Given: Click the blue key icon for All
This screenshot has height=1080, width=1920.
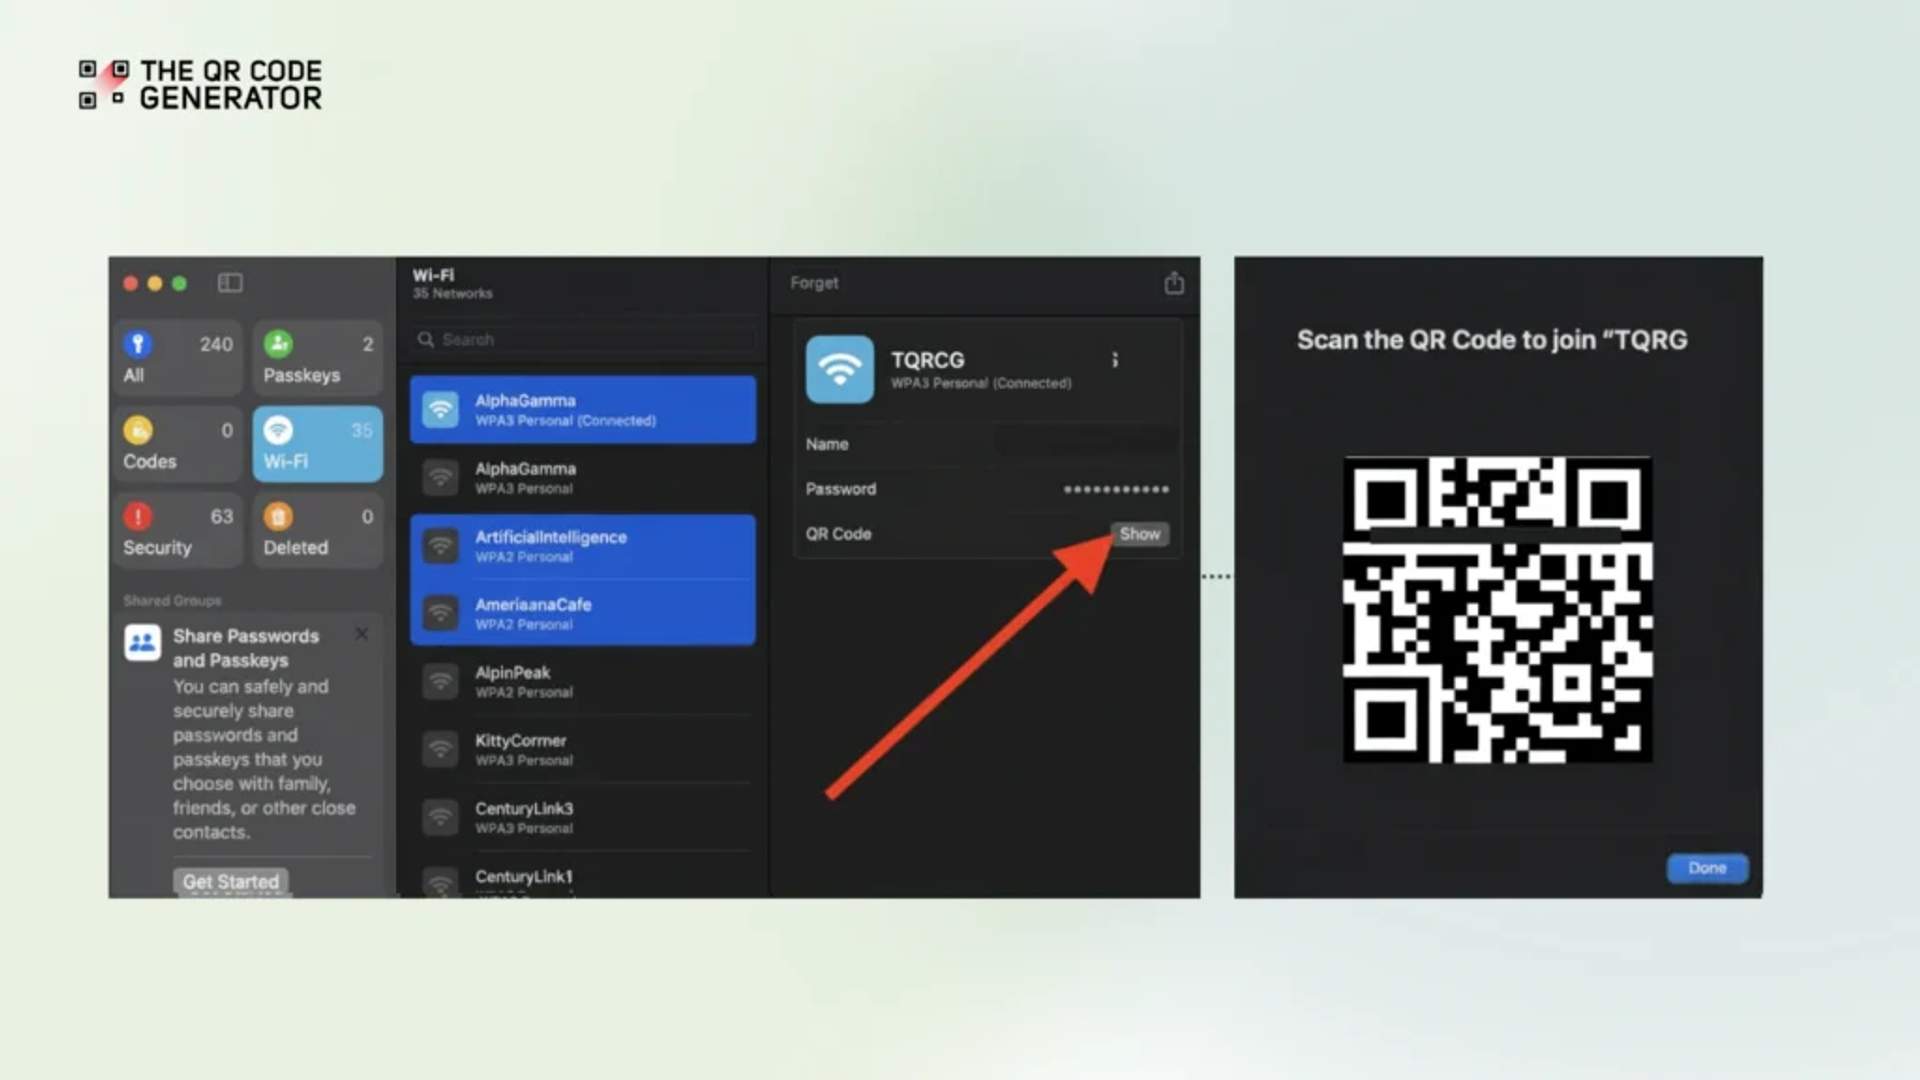Looking at the screenshot, I should click(138, 344).
